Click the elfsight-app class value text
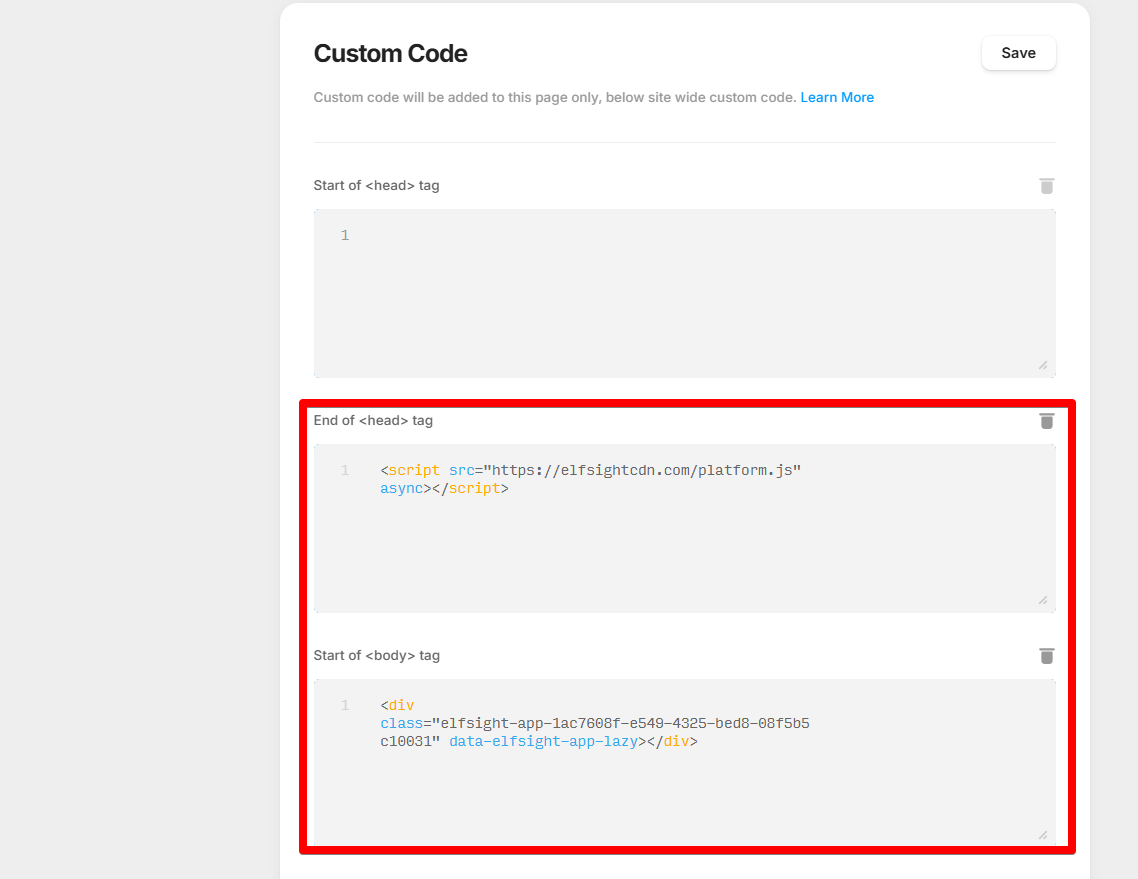1138x879 pixels. [595, 732]
